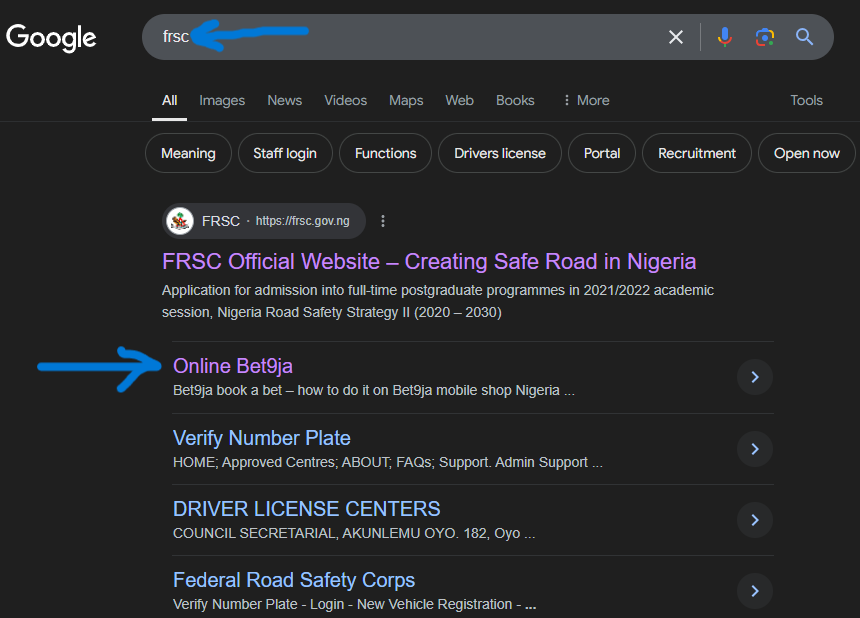Switch to the Web tab
860x618 pixels.
460,100
